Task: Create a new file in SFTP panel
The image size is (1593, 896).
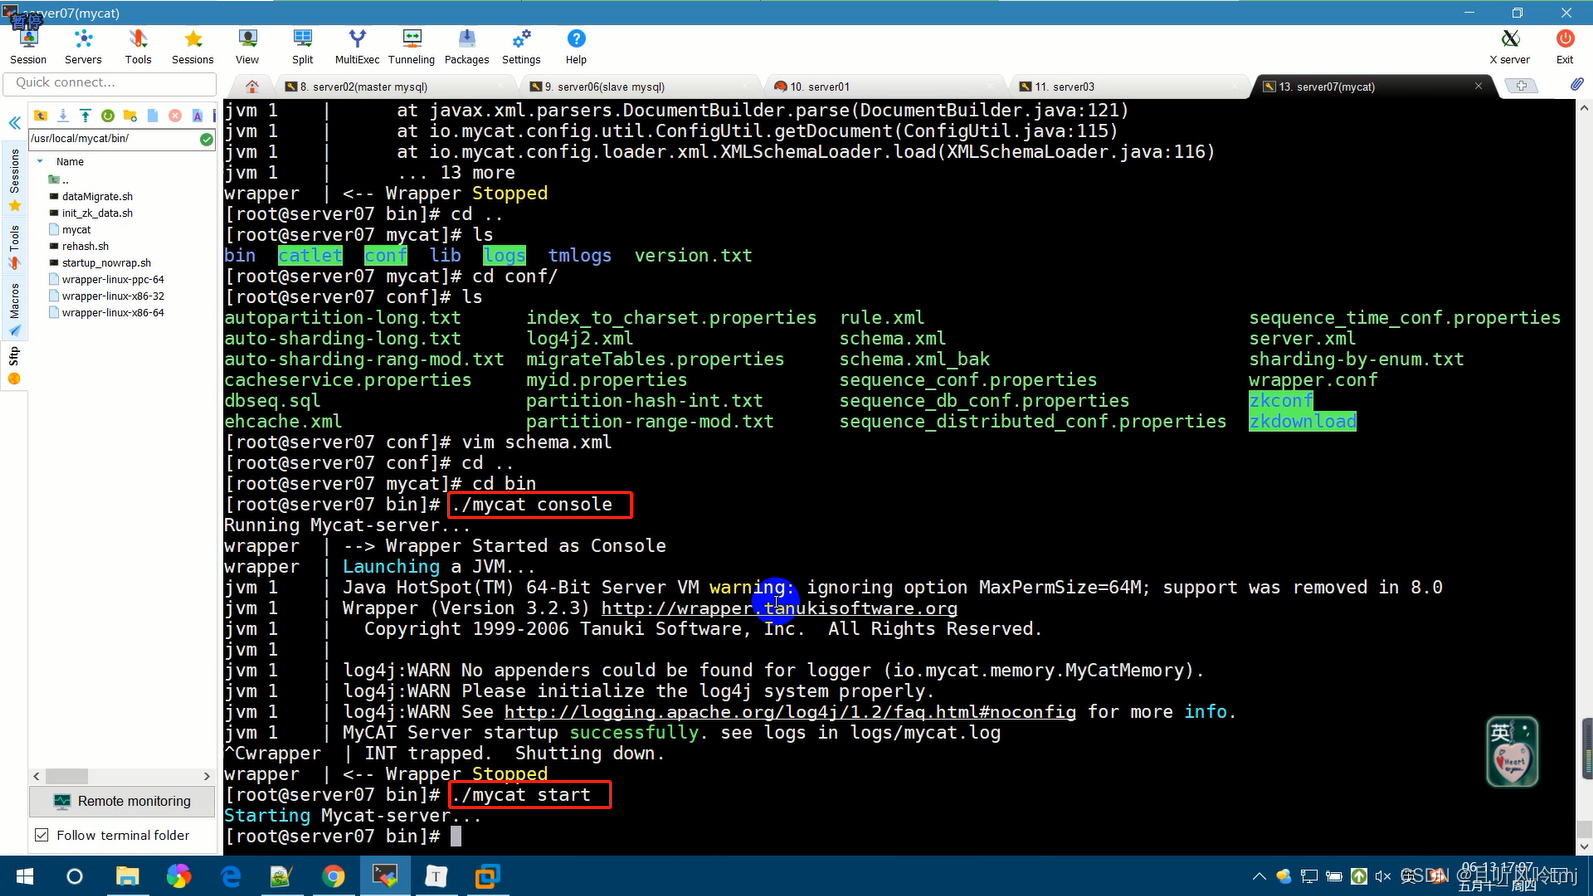Action: [153, 116]
